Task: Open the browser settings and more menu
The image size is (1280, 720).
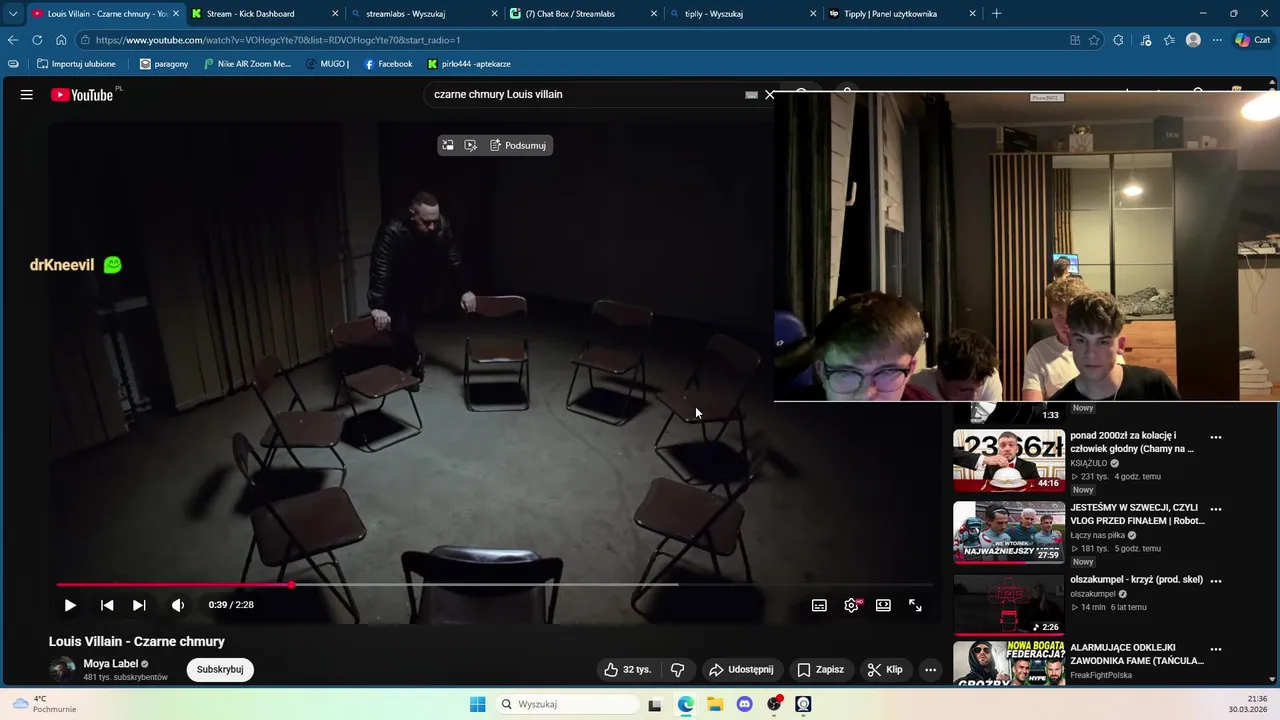Action: point(1217,40)
